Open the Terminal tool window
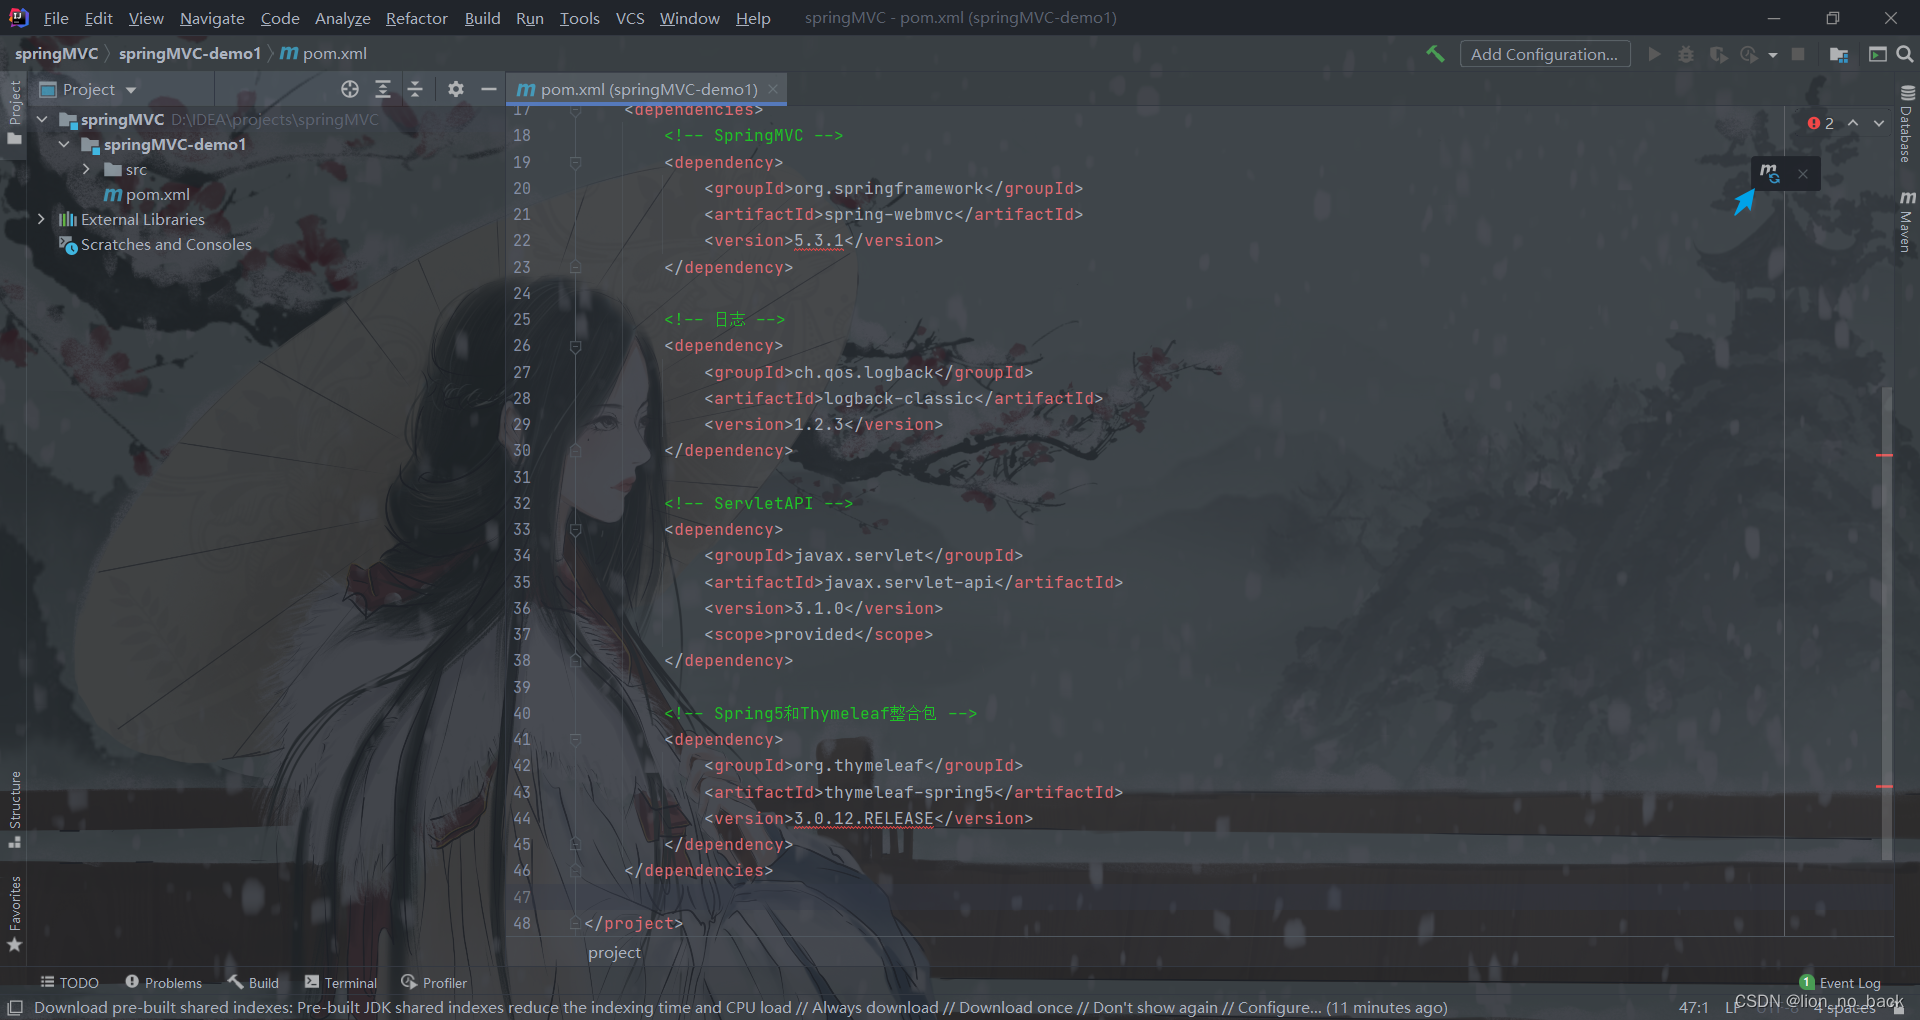The width and height of the screenshot is (1920, 1020). 340,983
